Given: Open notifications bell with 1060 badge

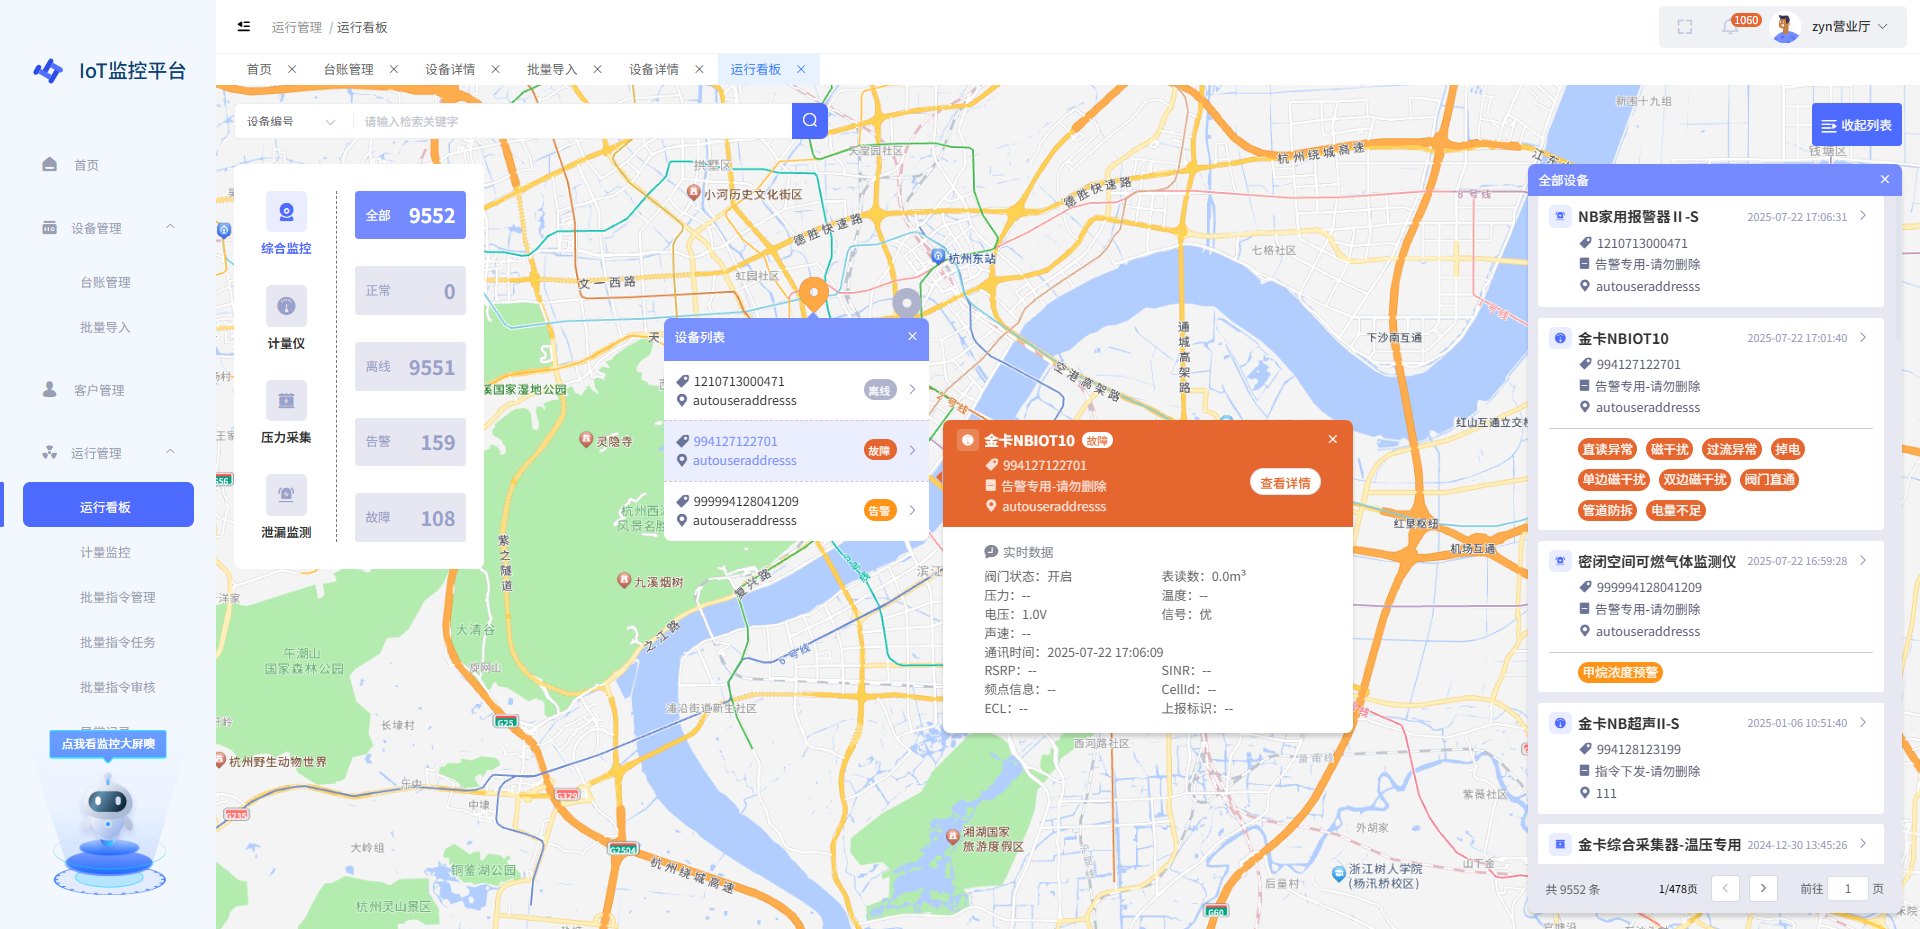Looking at the screenshot, I should pos(1731,27).
